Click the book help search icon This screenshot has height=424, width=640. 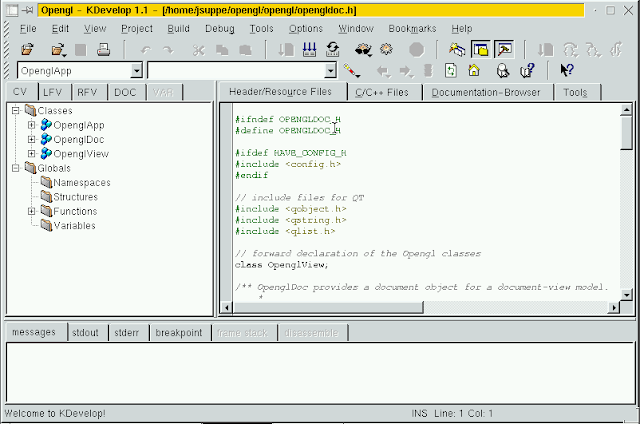(527, 71)
